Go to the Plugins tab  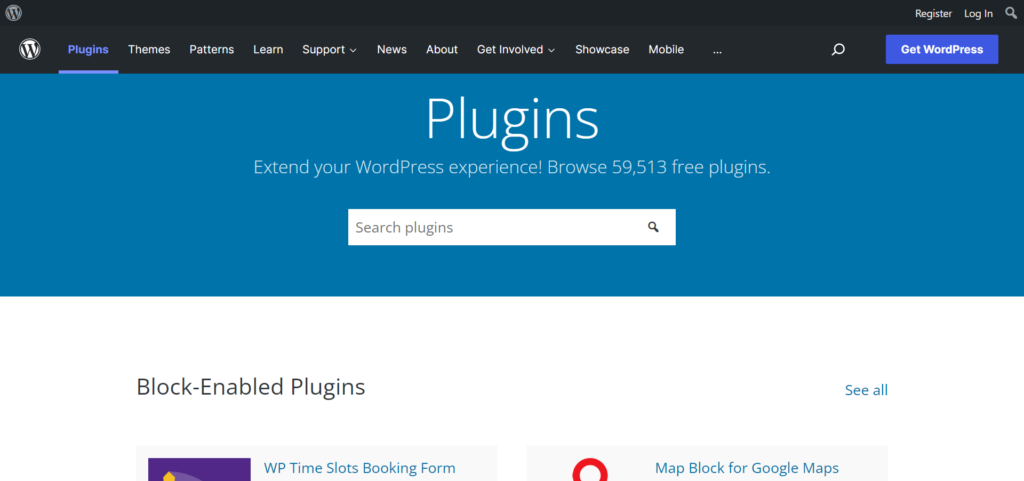click(x=88, y=50)
